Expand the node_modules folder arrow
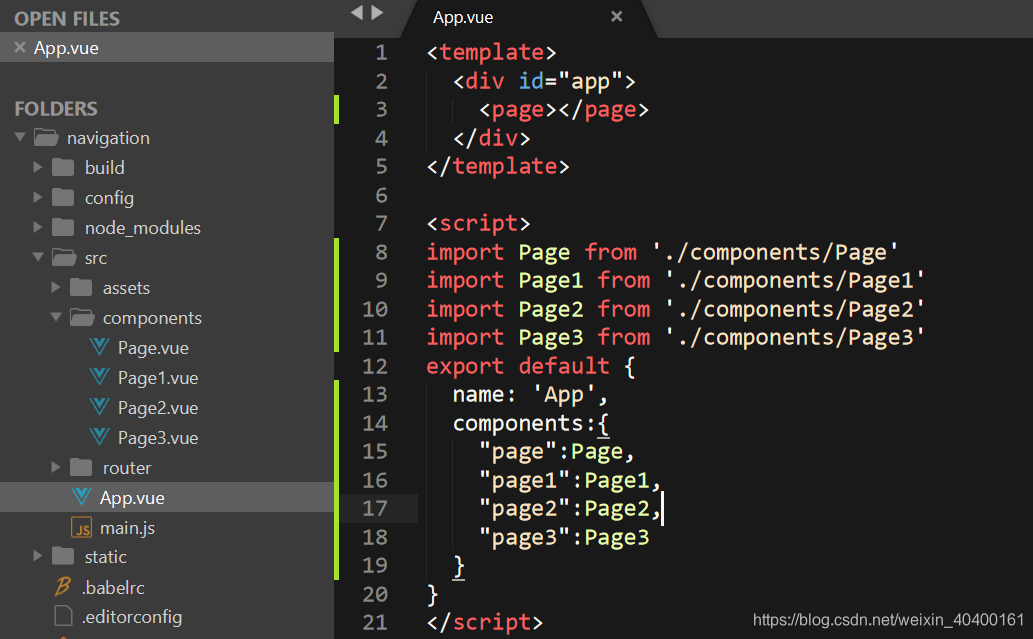 pyautogui.click(x=38, y=227)
